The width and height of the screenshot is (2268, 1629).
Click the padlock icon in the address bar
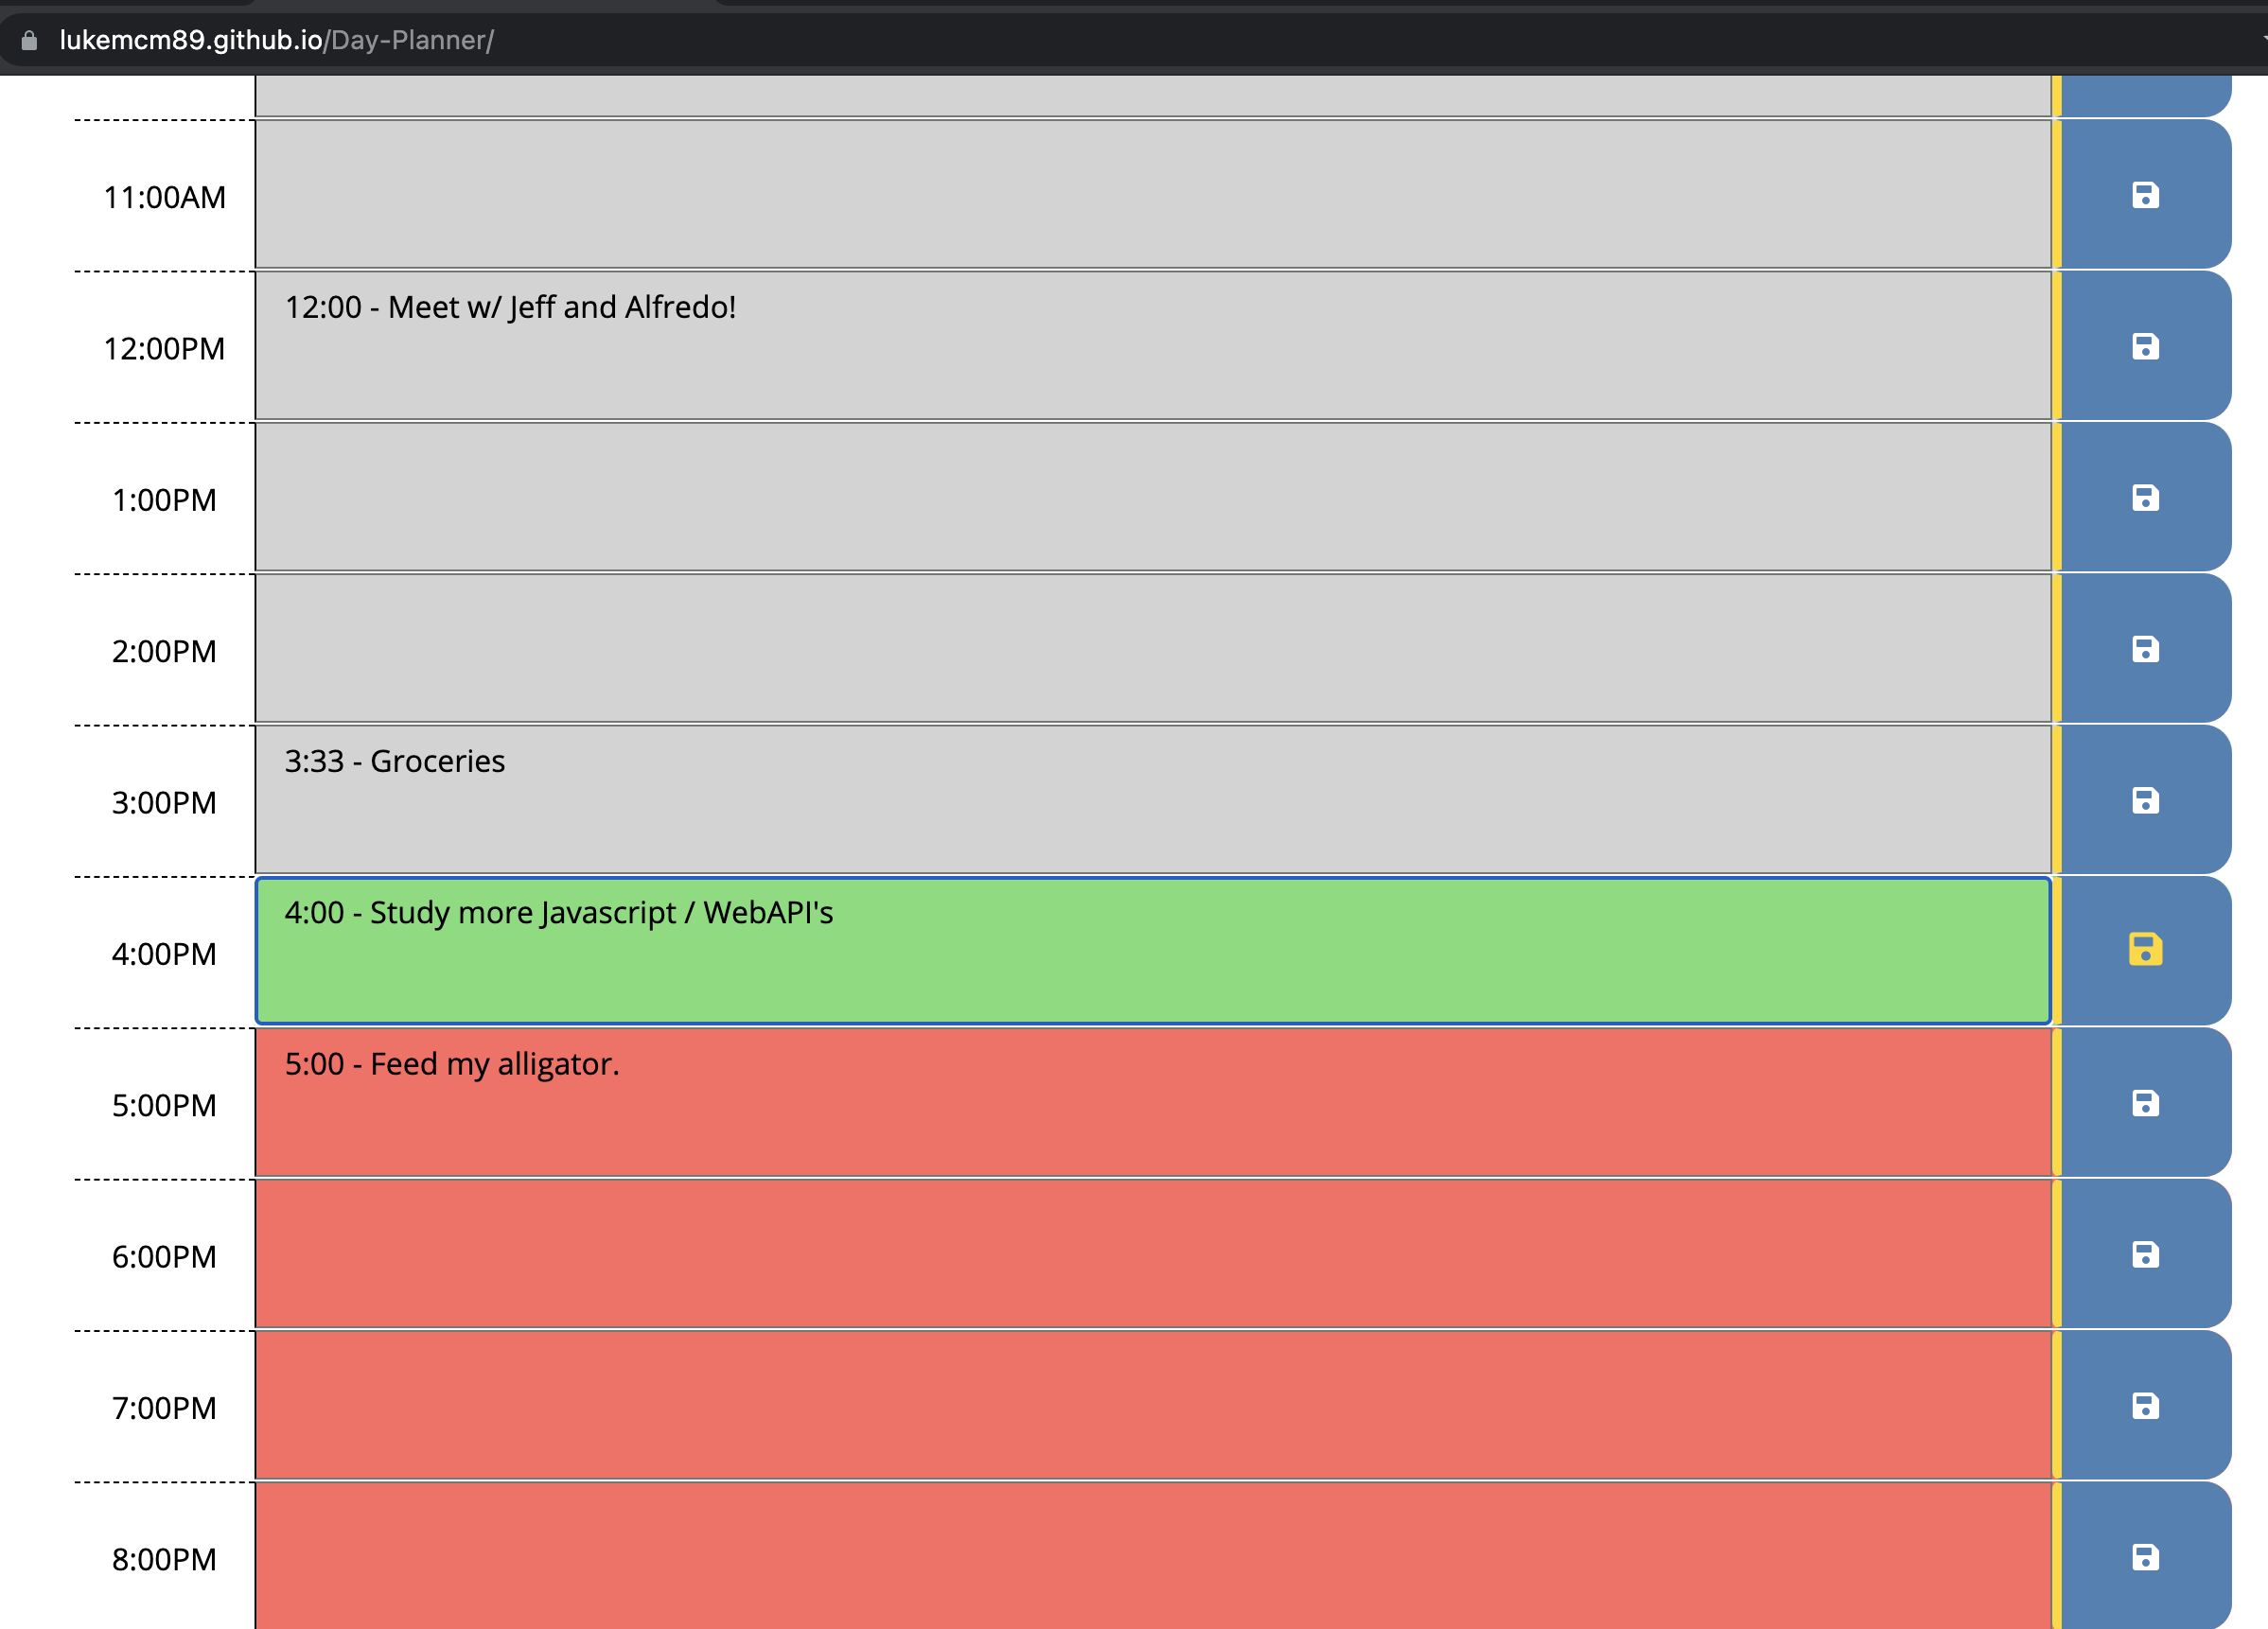29,40
